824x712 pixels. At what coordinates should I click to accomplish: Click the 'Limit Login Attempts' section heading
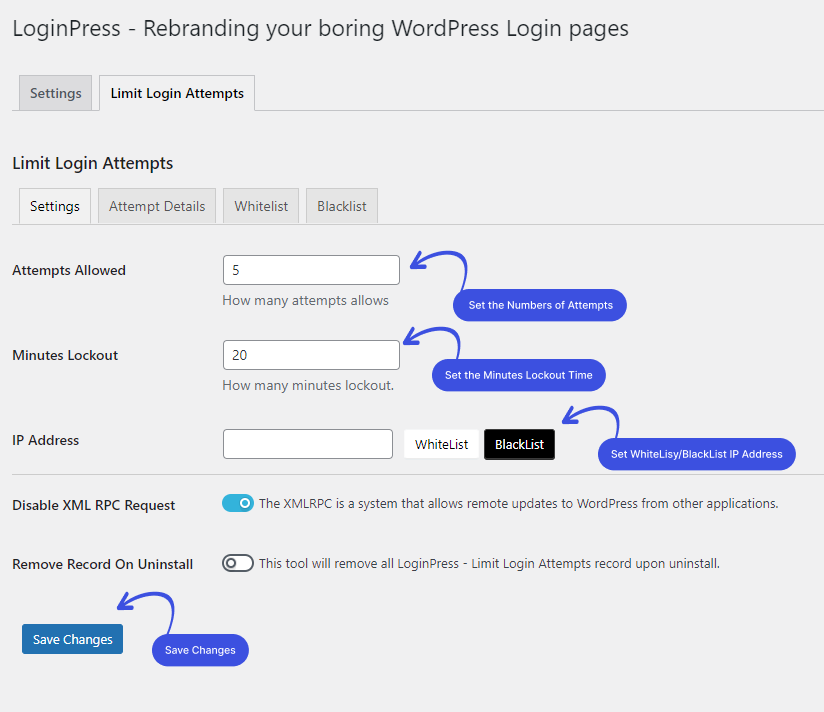click(92, 163)
